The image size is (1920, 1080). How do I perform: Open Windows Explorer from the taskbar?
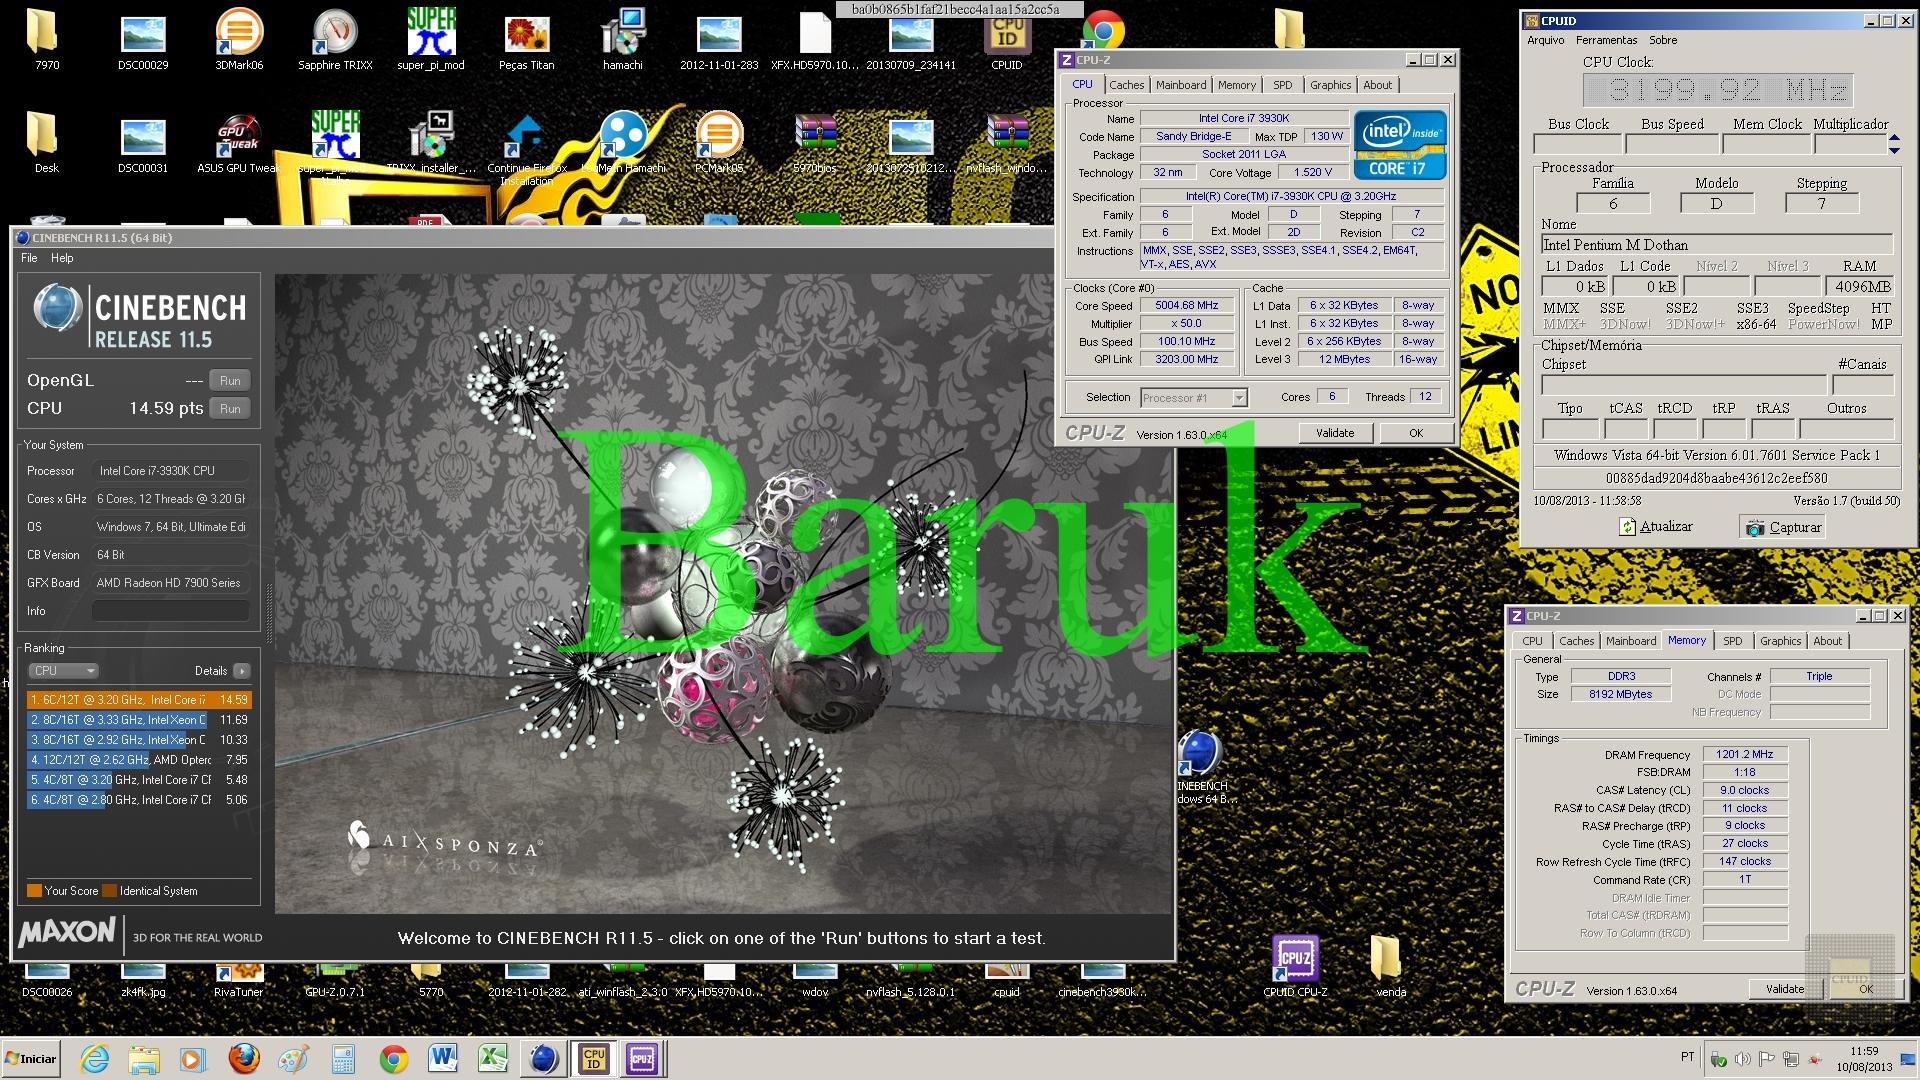click(x=144, y=1058)
